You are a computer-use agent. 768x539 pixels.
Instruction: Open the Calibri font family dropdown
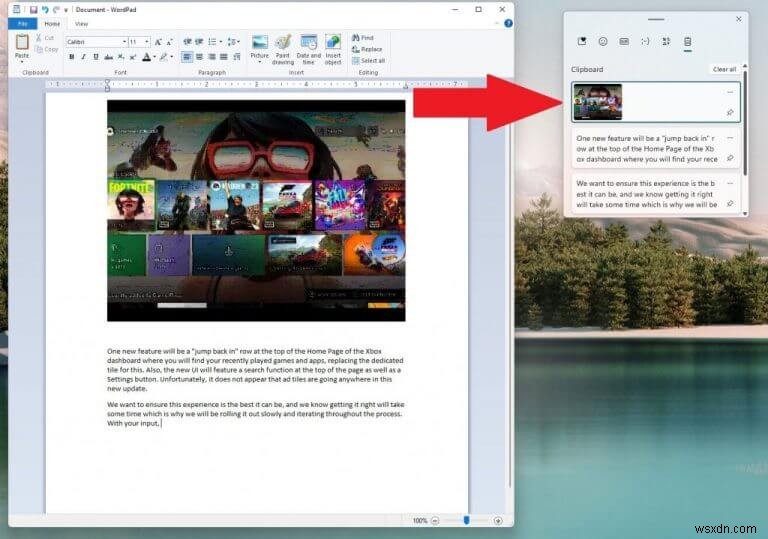click(x=124, y=42)
